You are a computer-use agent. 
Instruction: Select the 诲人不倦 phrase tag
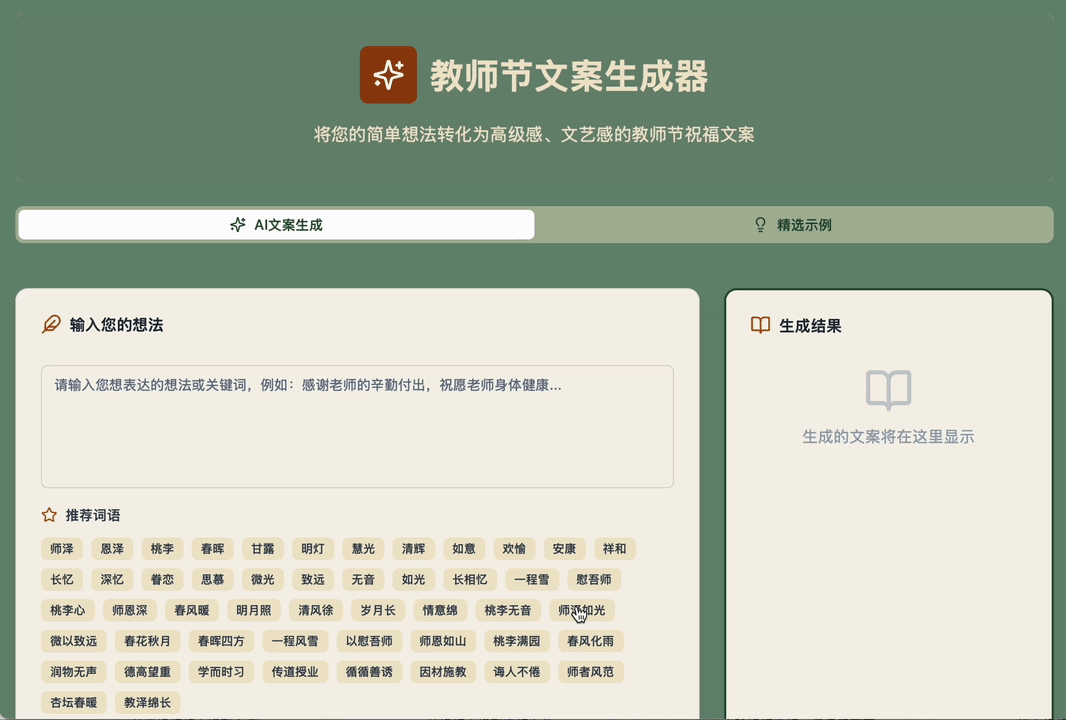point(515,672)
